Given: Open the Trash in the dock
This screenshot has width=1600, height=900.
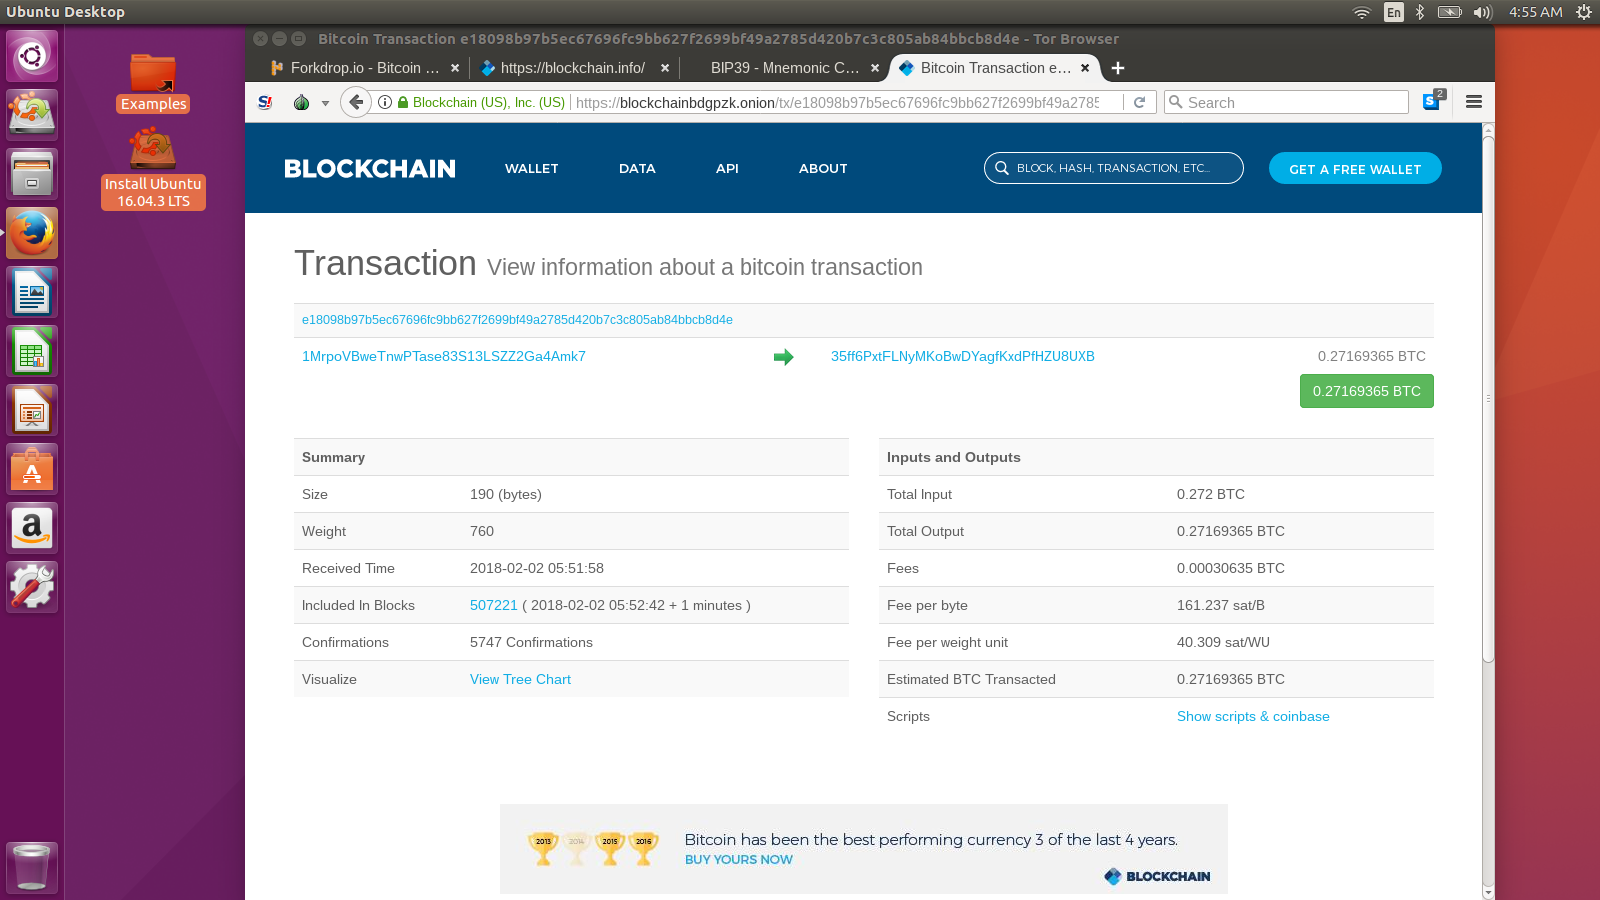Looking at the screenshot, I should point(32,867).
